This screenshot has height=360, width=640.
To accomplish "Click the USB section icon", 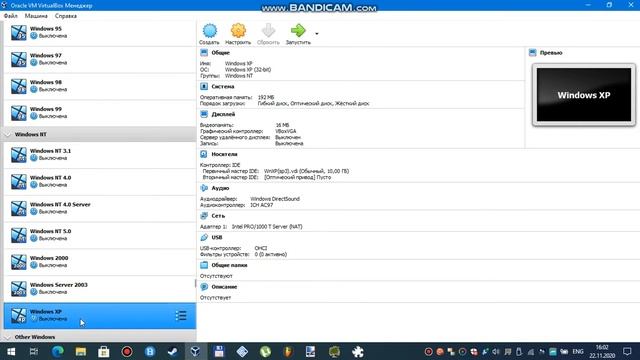I will point(204,237).
